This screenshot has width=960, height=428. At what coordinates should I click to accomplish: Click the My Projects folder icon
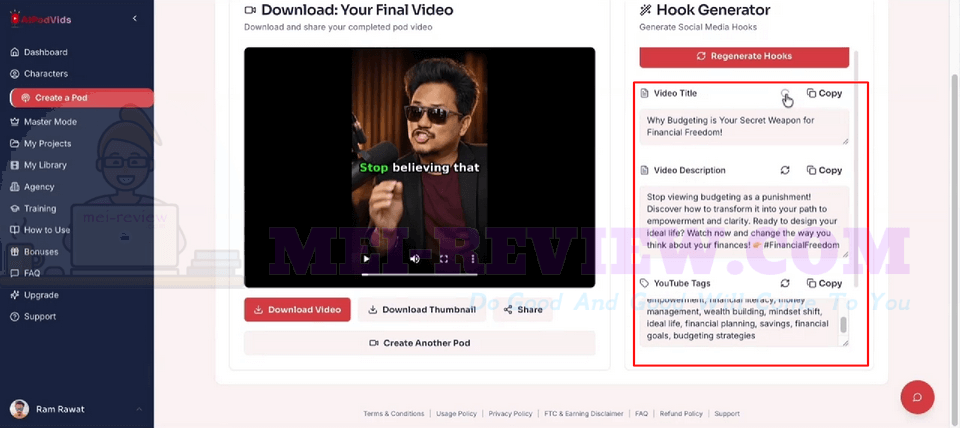[x=15, y=143]
